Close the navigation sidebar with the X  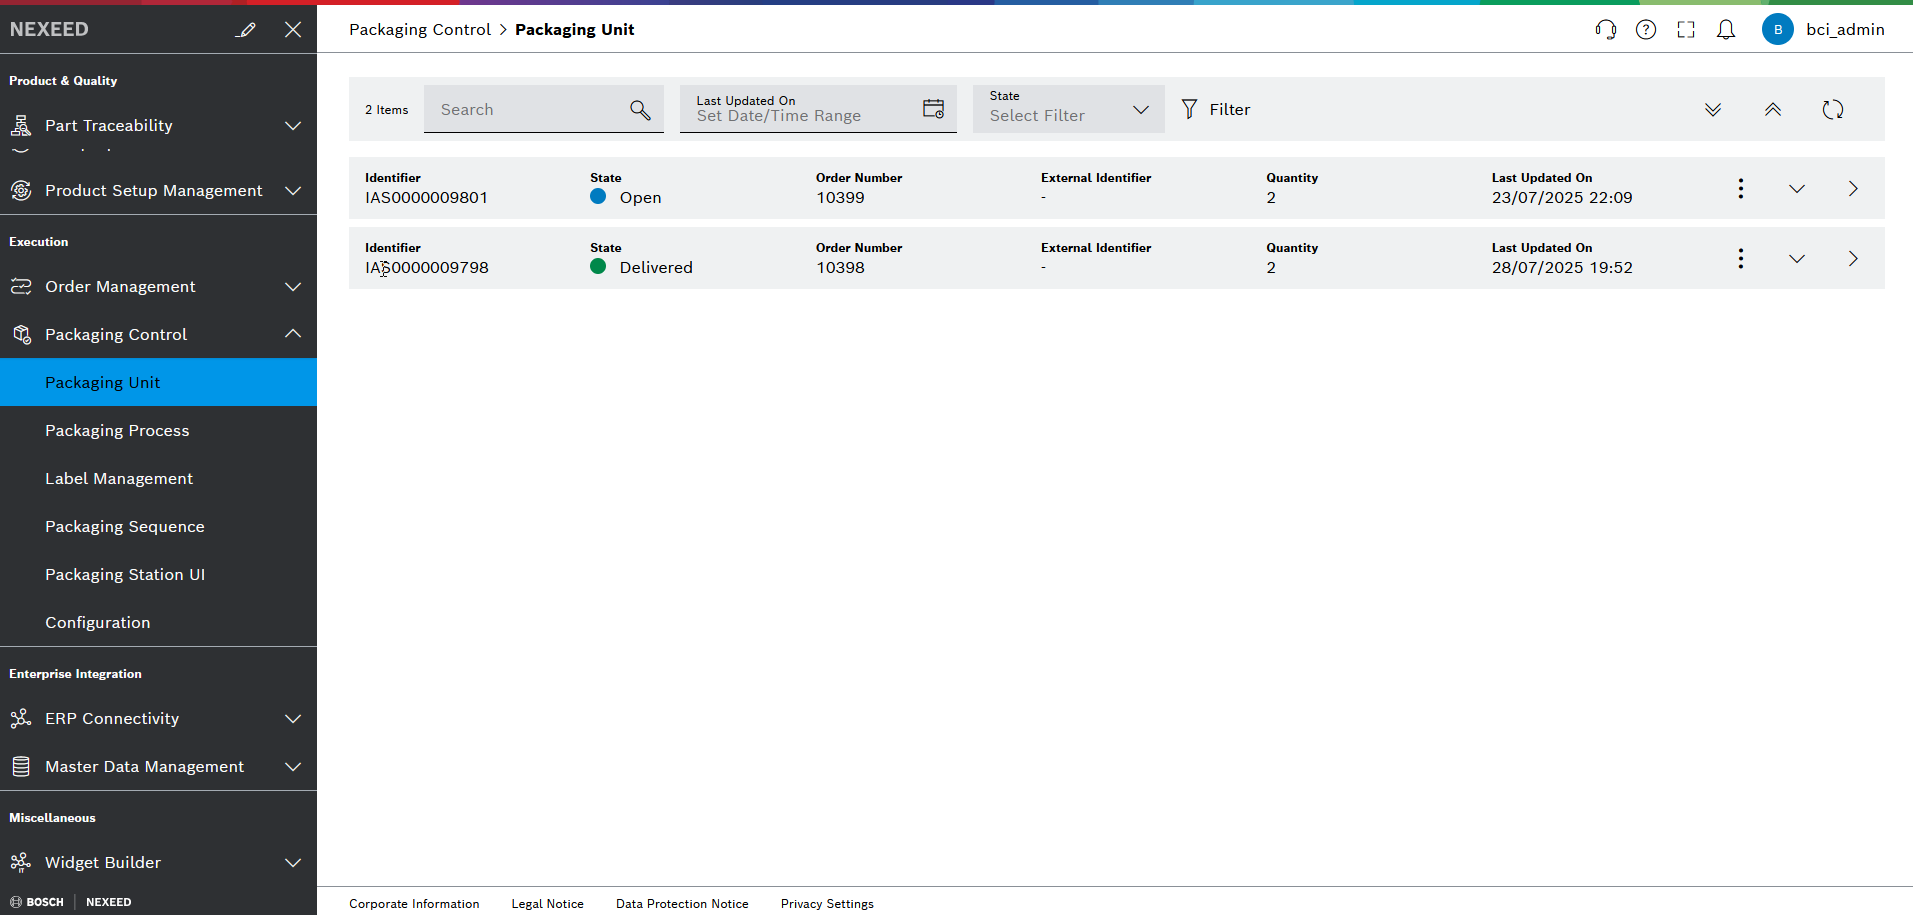(293, 29)
